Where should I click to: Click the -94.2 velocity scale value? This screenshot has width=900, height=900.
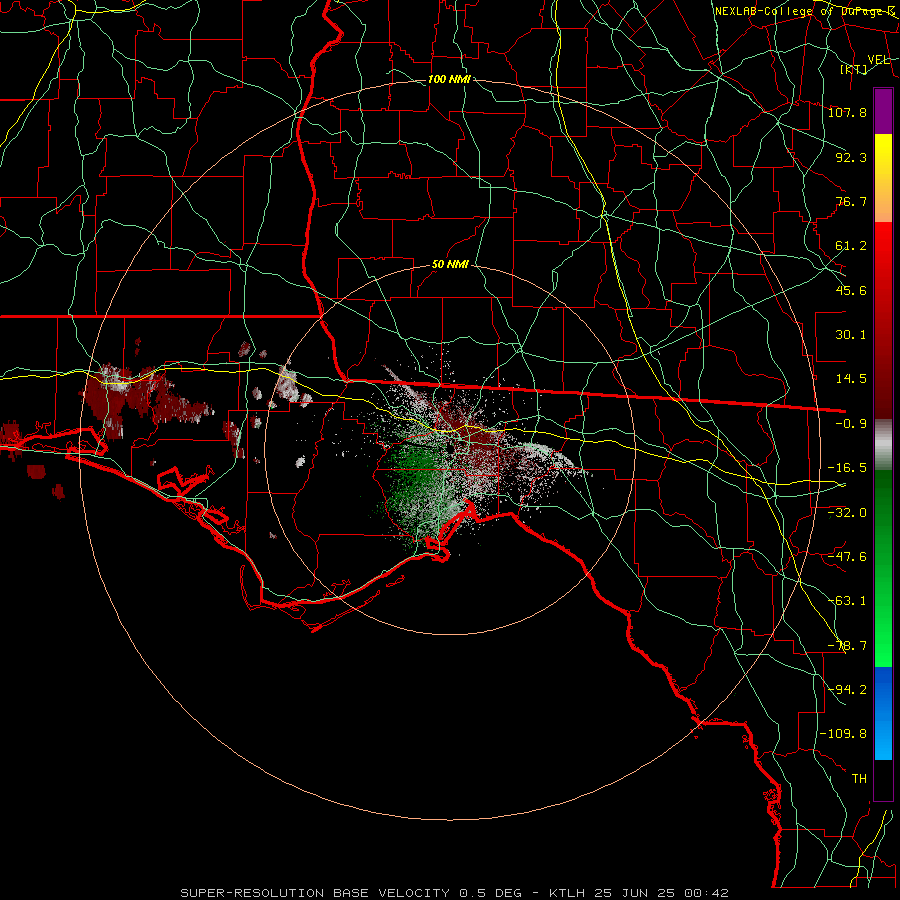point(847,690)
